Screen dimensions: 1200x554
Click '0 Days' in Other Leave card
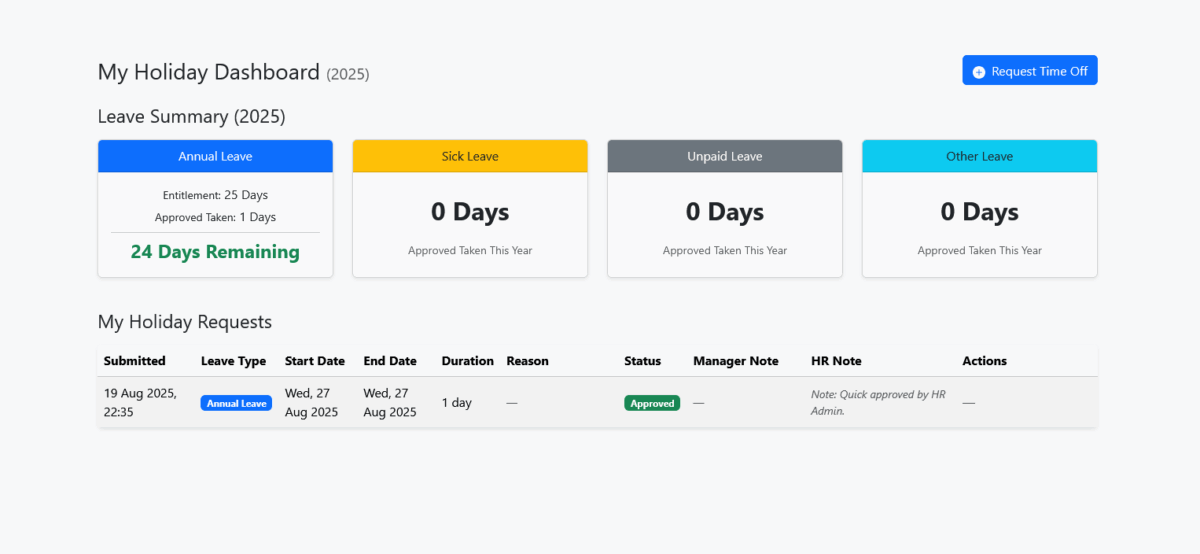[980, 212]
